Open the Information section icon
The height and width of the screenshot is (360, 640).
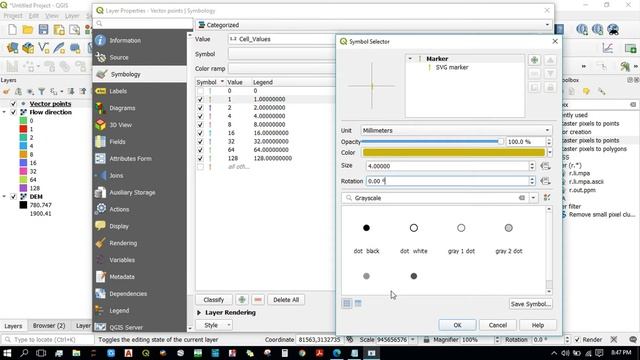pos(100,40)
